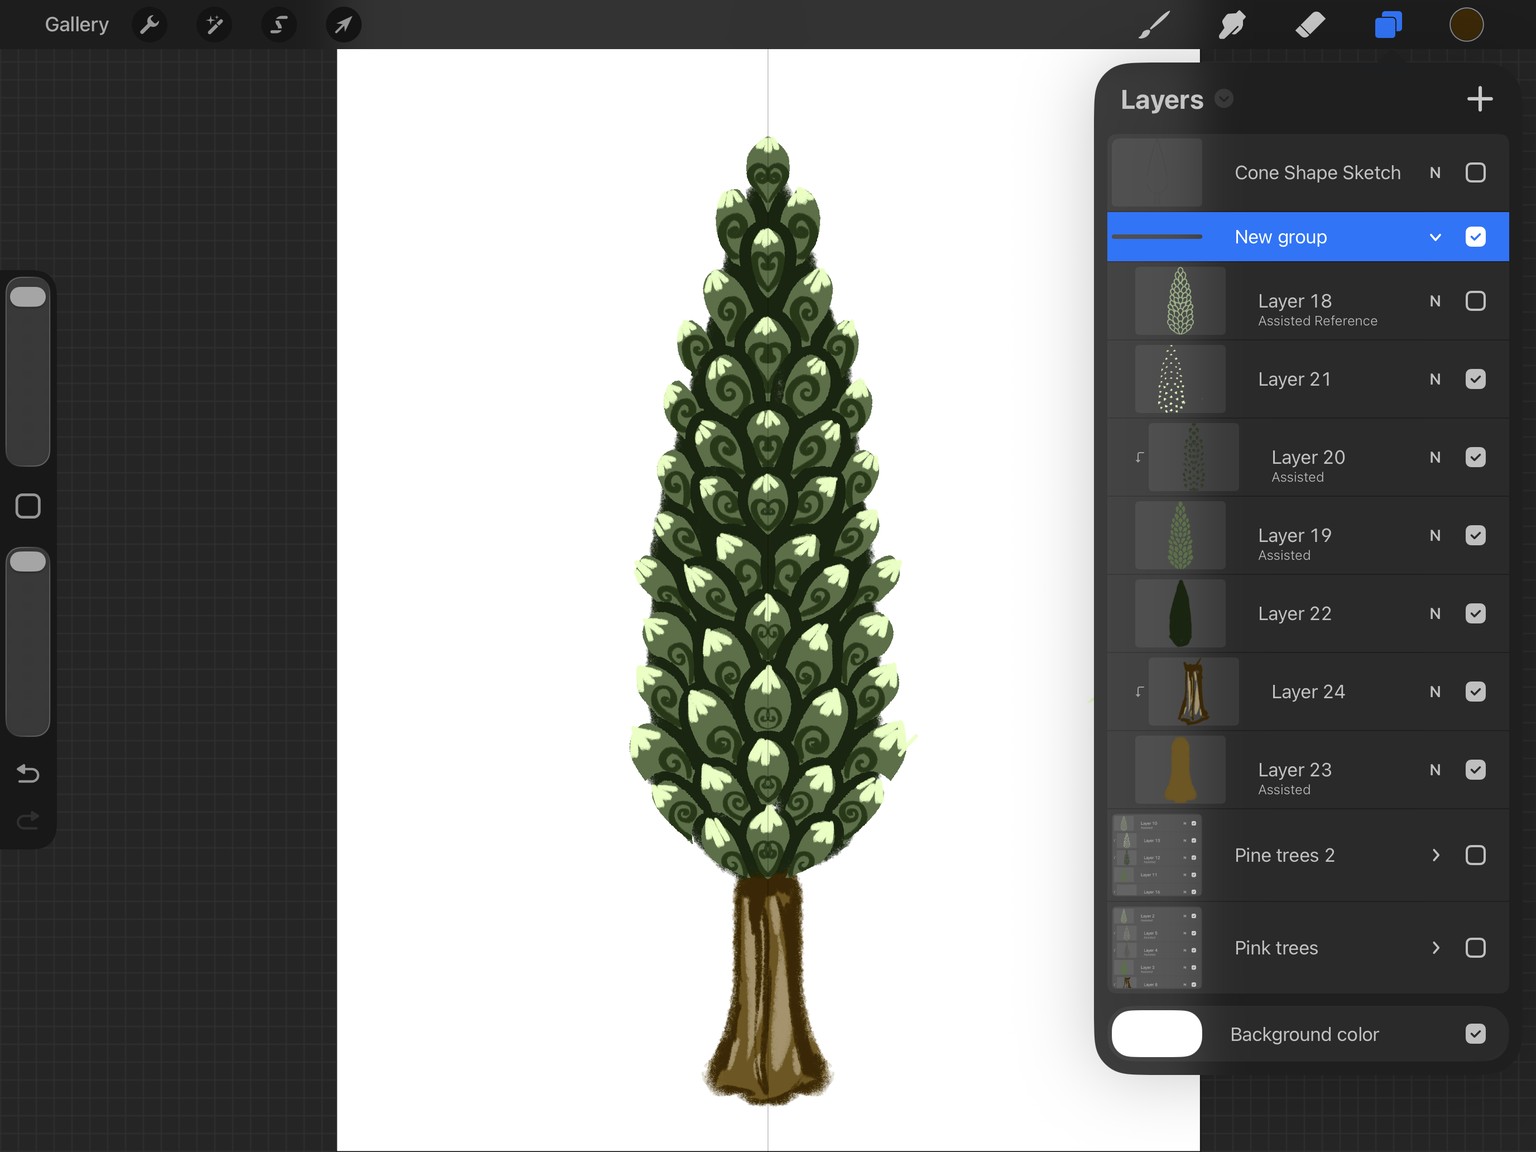Select the Cone Shape Sketch layer thumbnail
Screen dimensions: 1536x1152
(x=1157, y=173)
